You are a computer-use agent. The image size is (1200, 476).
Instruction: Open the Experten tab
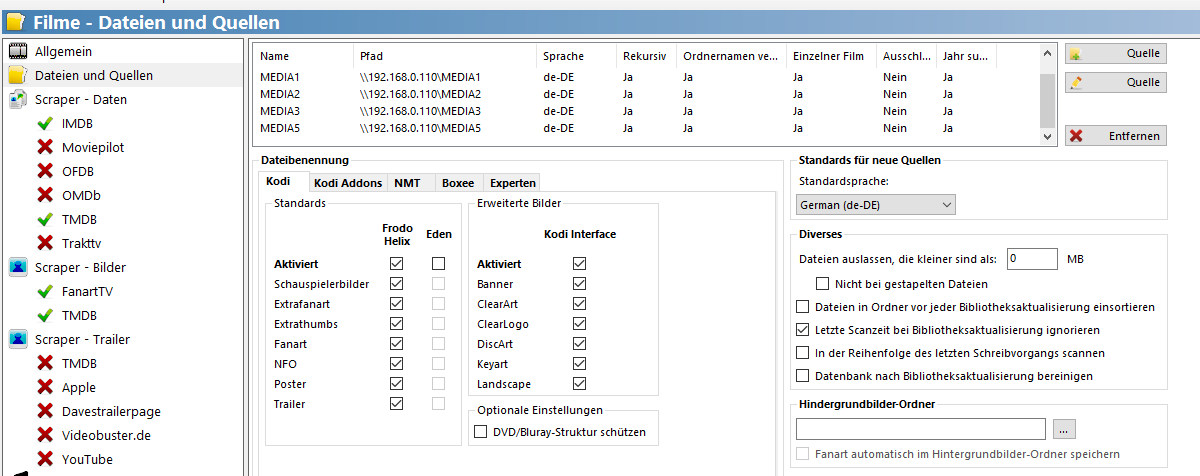point(512,182)
